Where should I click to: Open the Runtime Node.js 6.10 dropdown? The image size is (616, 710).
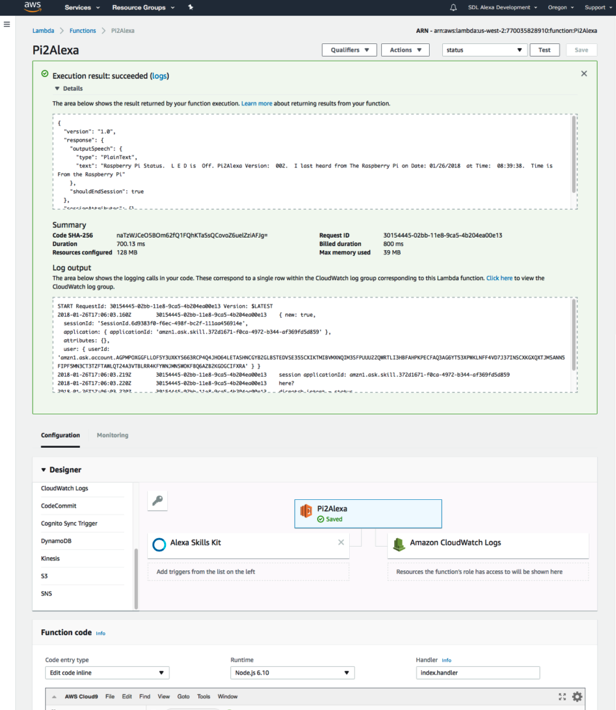[292, 673]
